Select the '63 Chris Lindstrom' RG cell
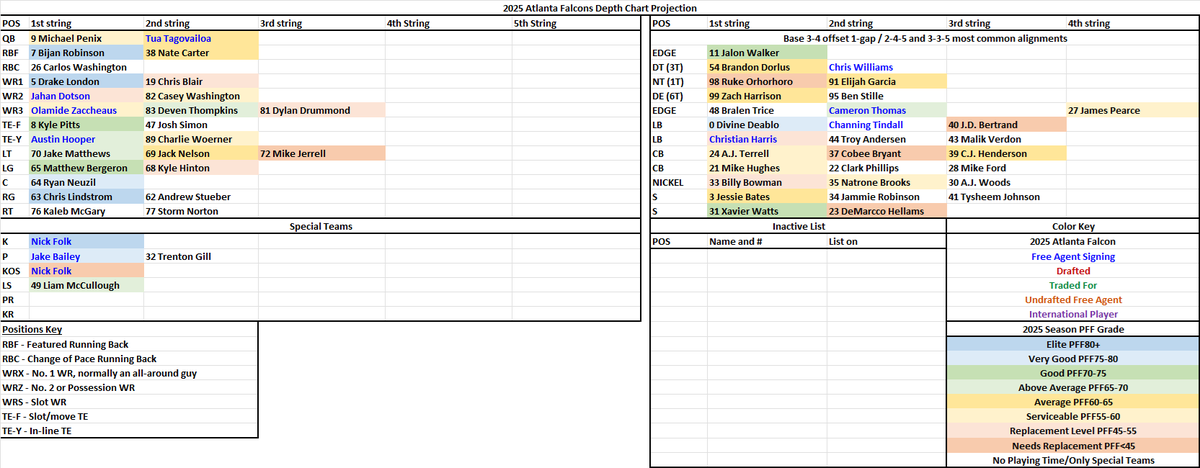The width and height of the screenshot is (1200, 468). click(x=86, y=197)
